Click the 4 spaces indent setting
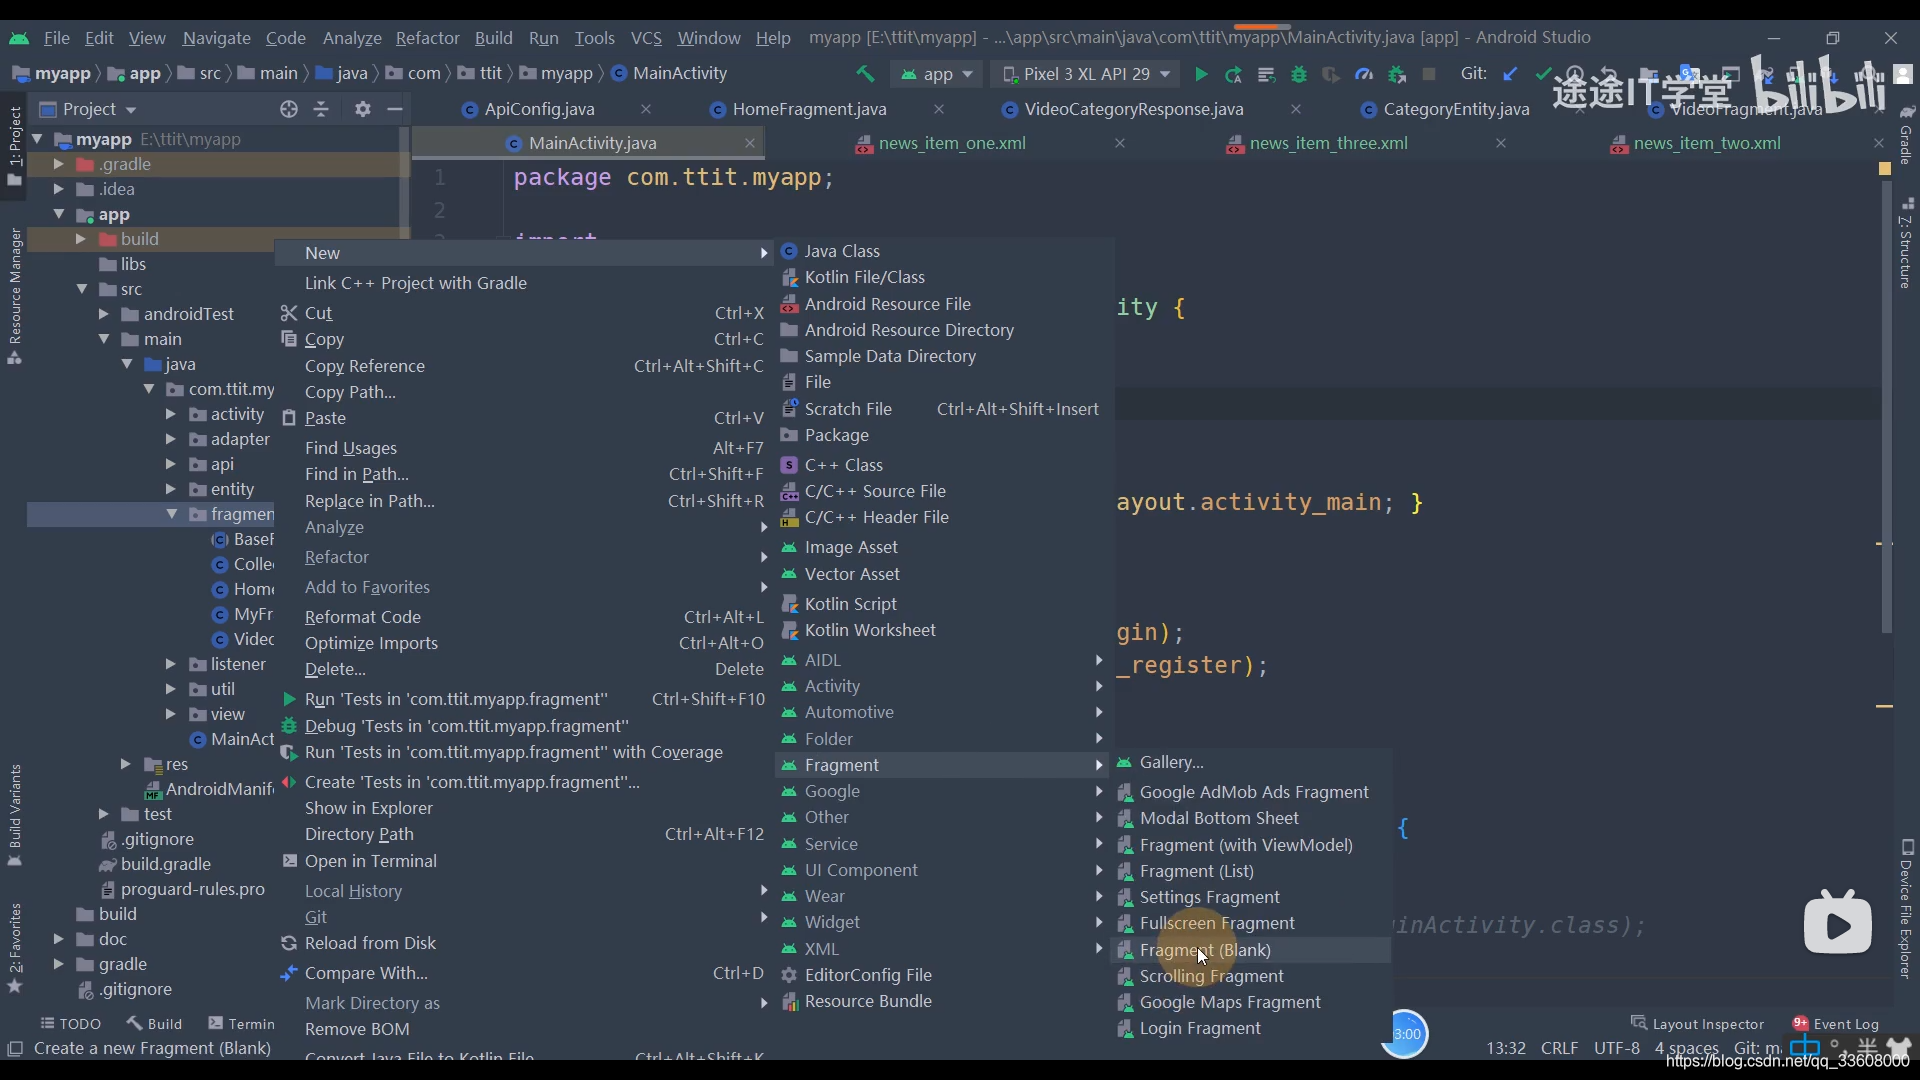The image size is (1920, 1080). pos(1686,1048)
